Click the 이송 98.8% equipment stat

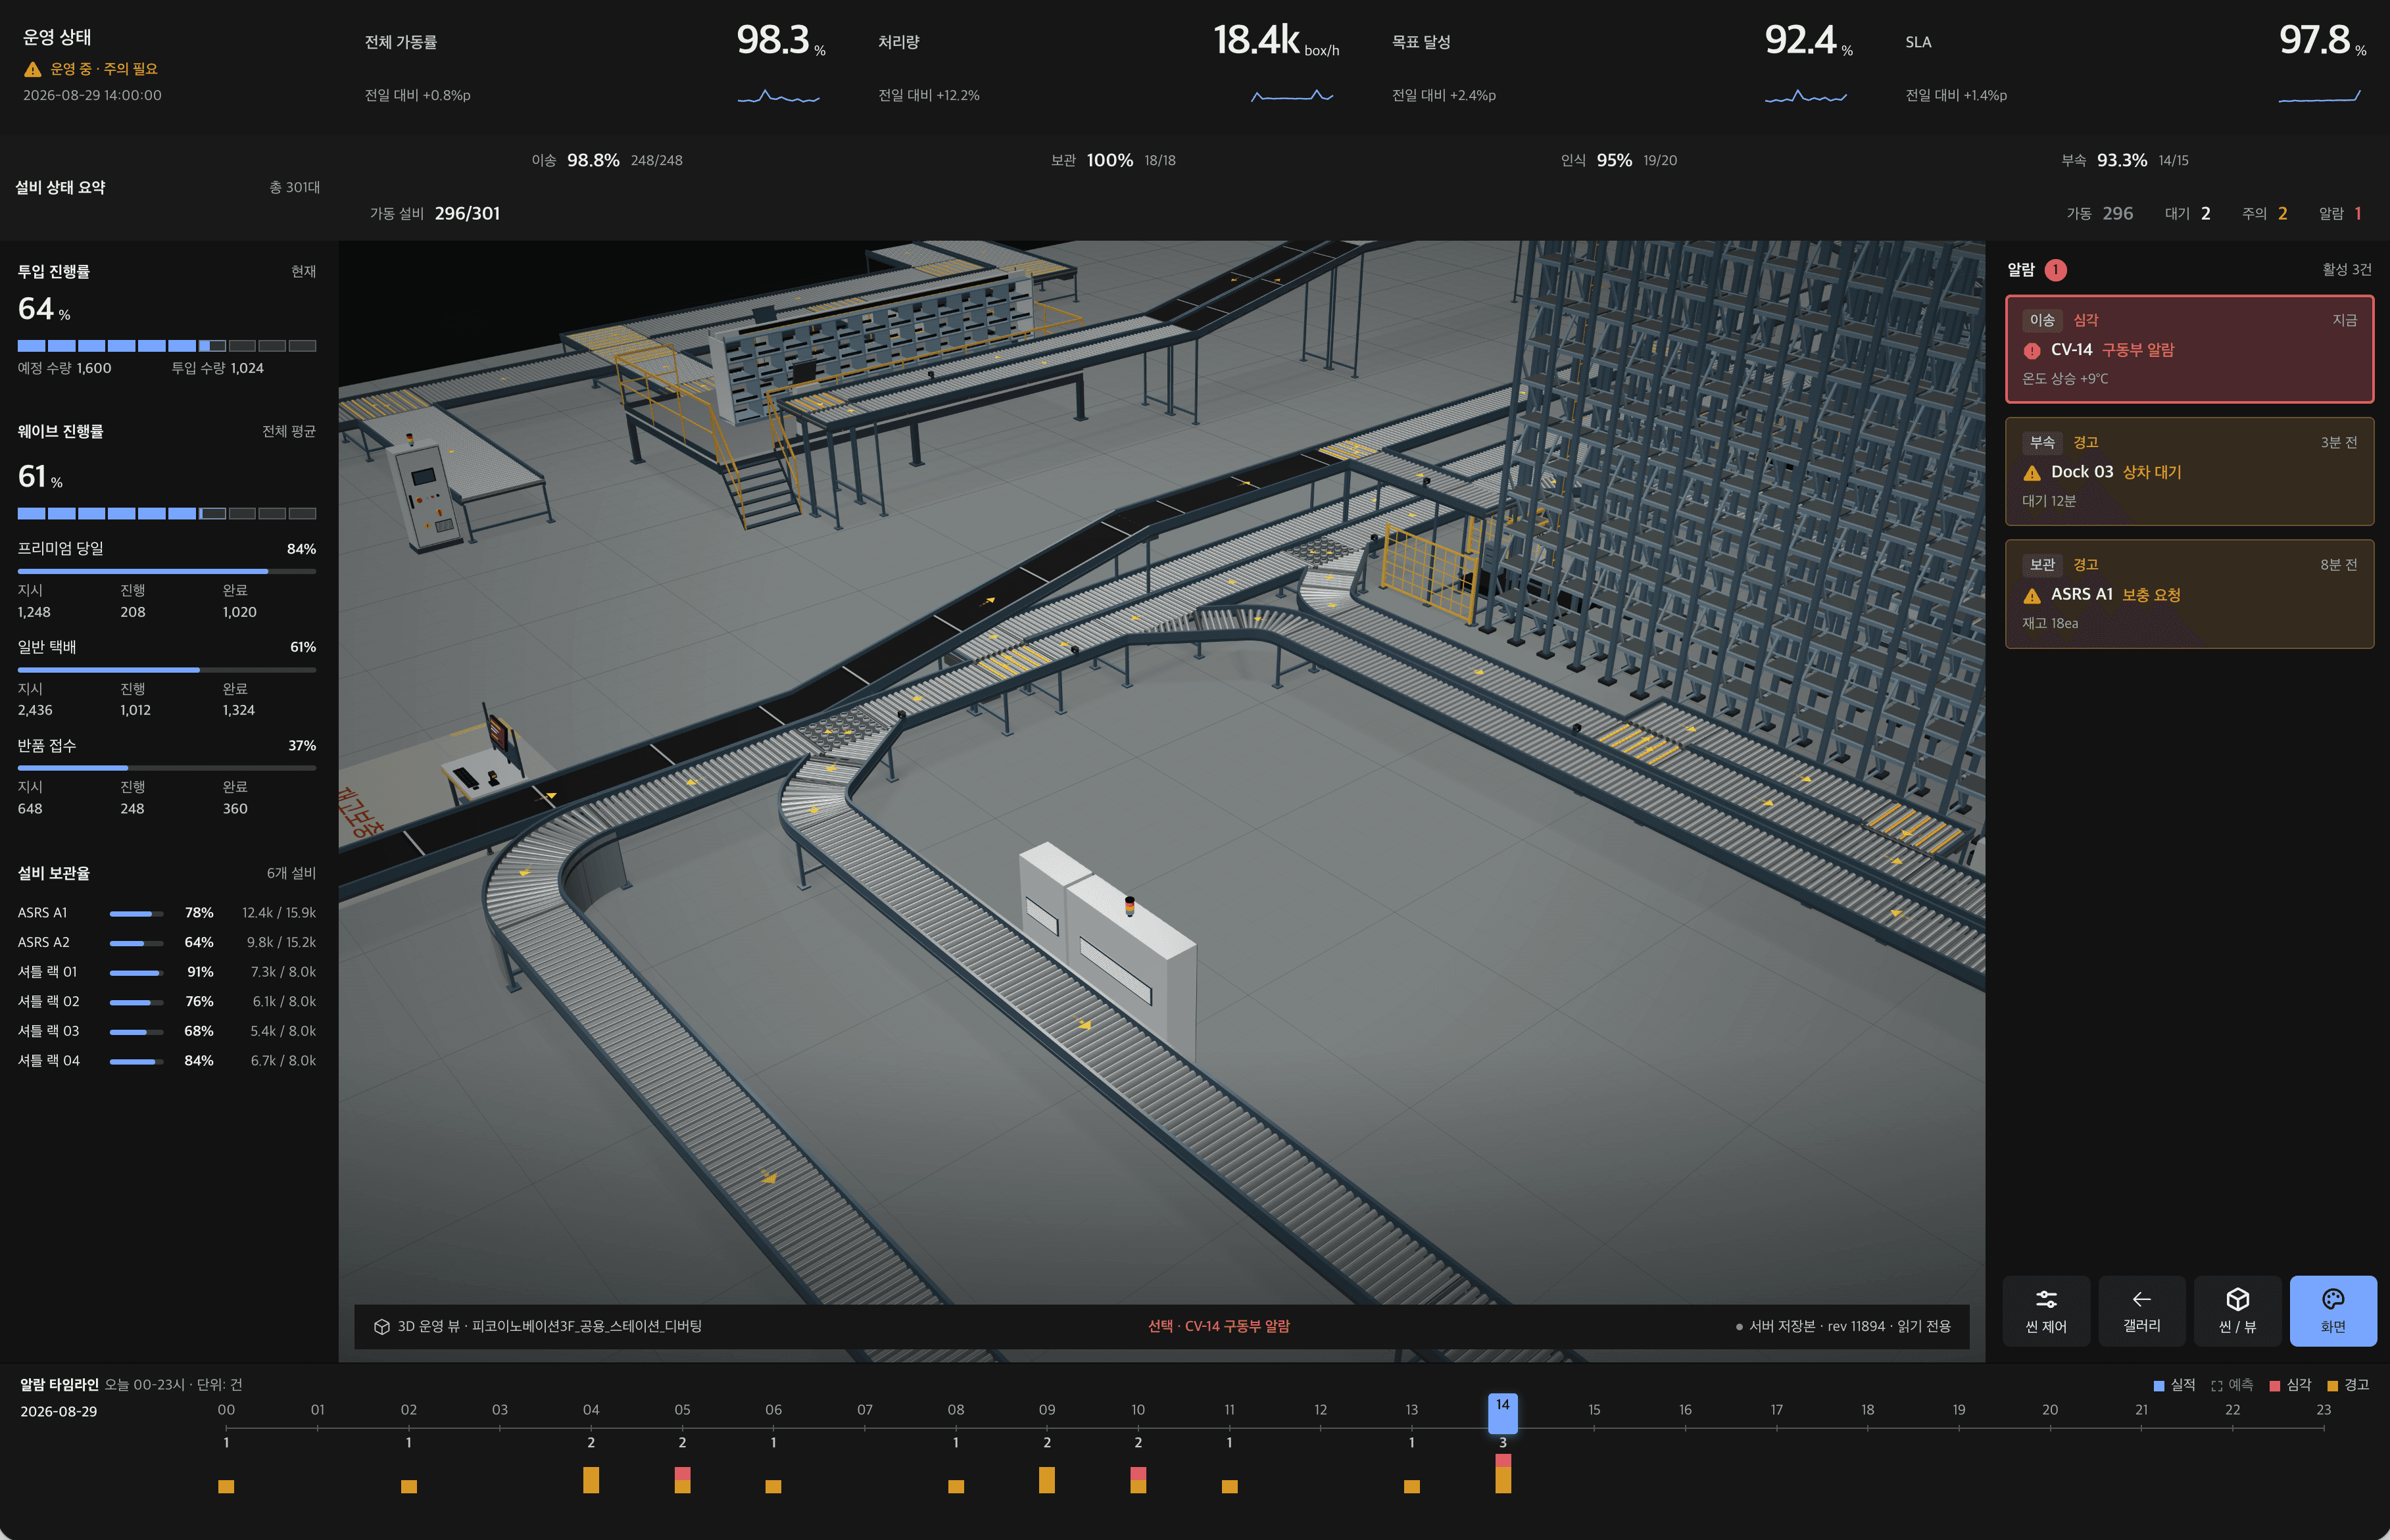click(x=607, y=161)
